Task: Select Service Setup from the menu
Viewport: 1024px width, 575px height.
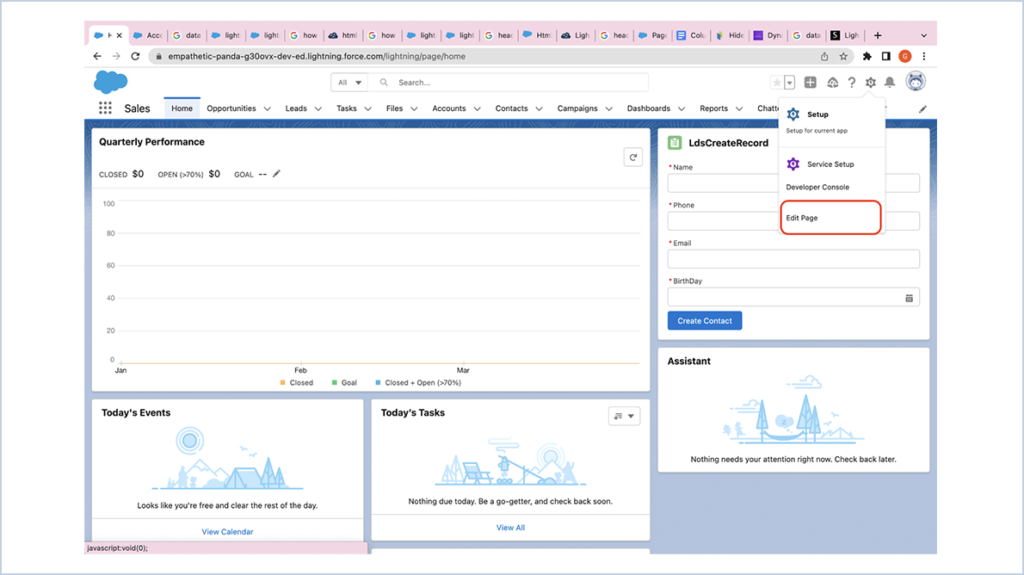Action: coord(831,164)
